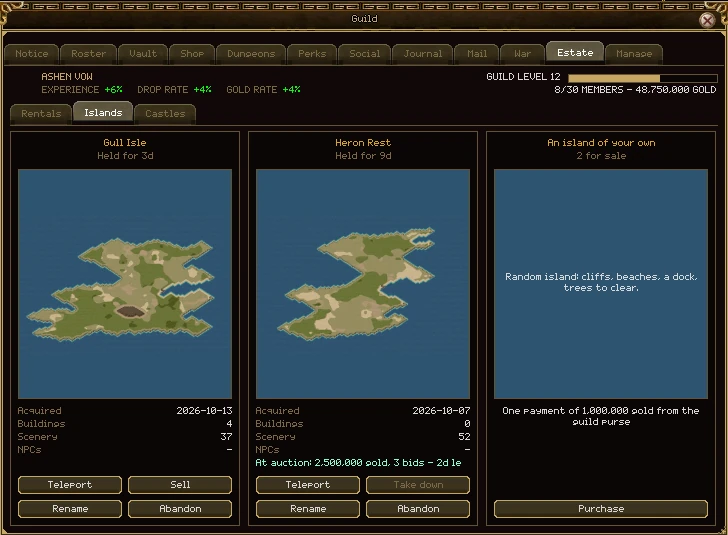This screenshot has width=728, height=535.
Task: Click the 1,000,000 gold payment note
Action: [x=601, y=416]
